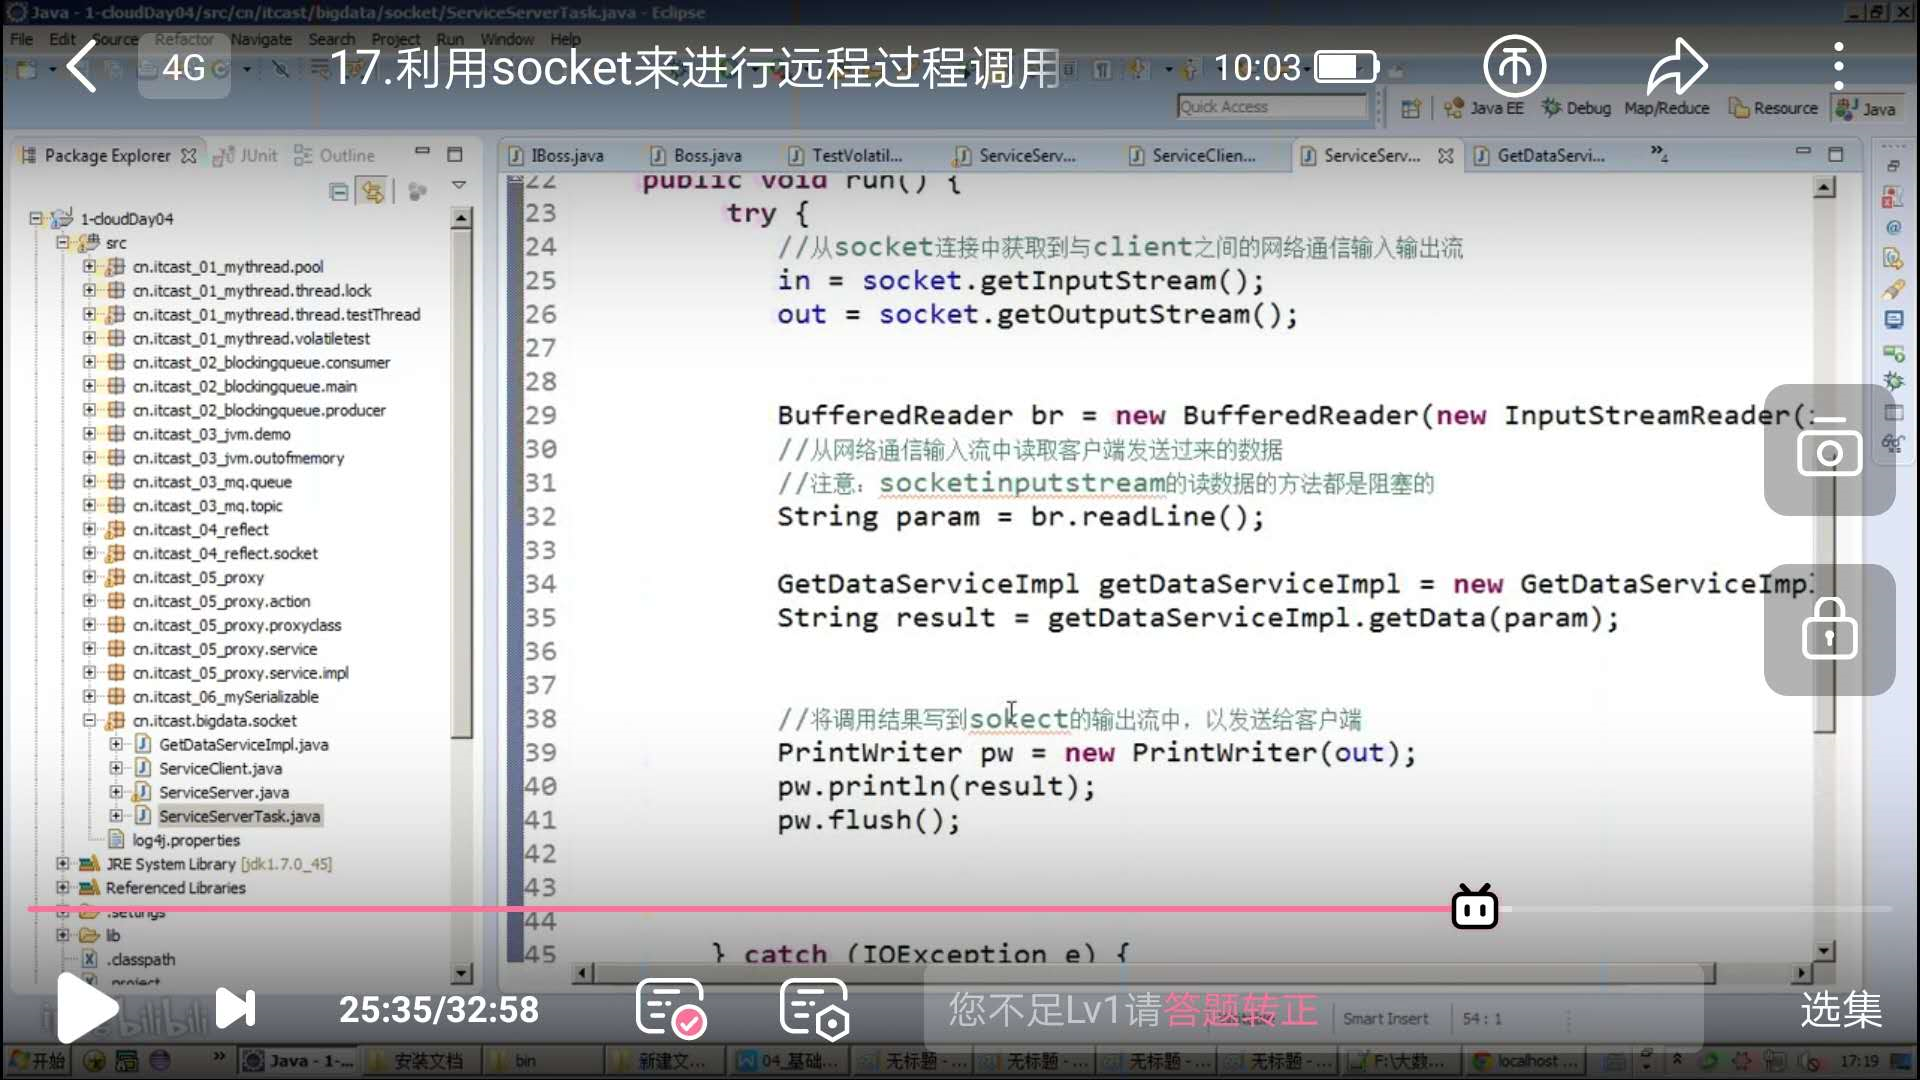The height and width of the screenshot is (1080, 1920).
Task: Switch to Resource perspective
Action: pos(1773,108)
